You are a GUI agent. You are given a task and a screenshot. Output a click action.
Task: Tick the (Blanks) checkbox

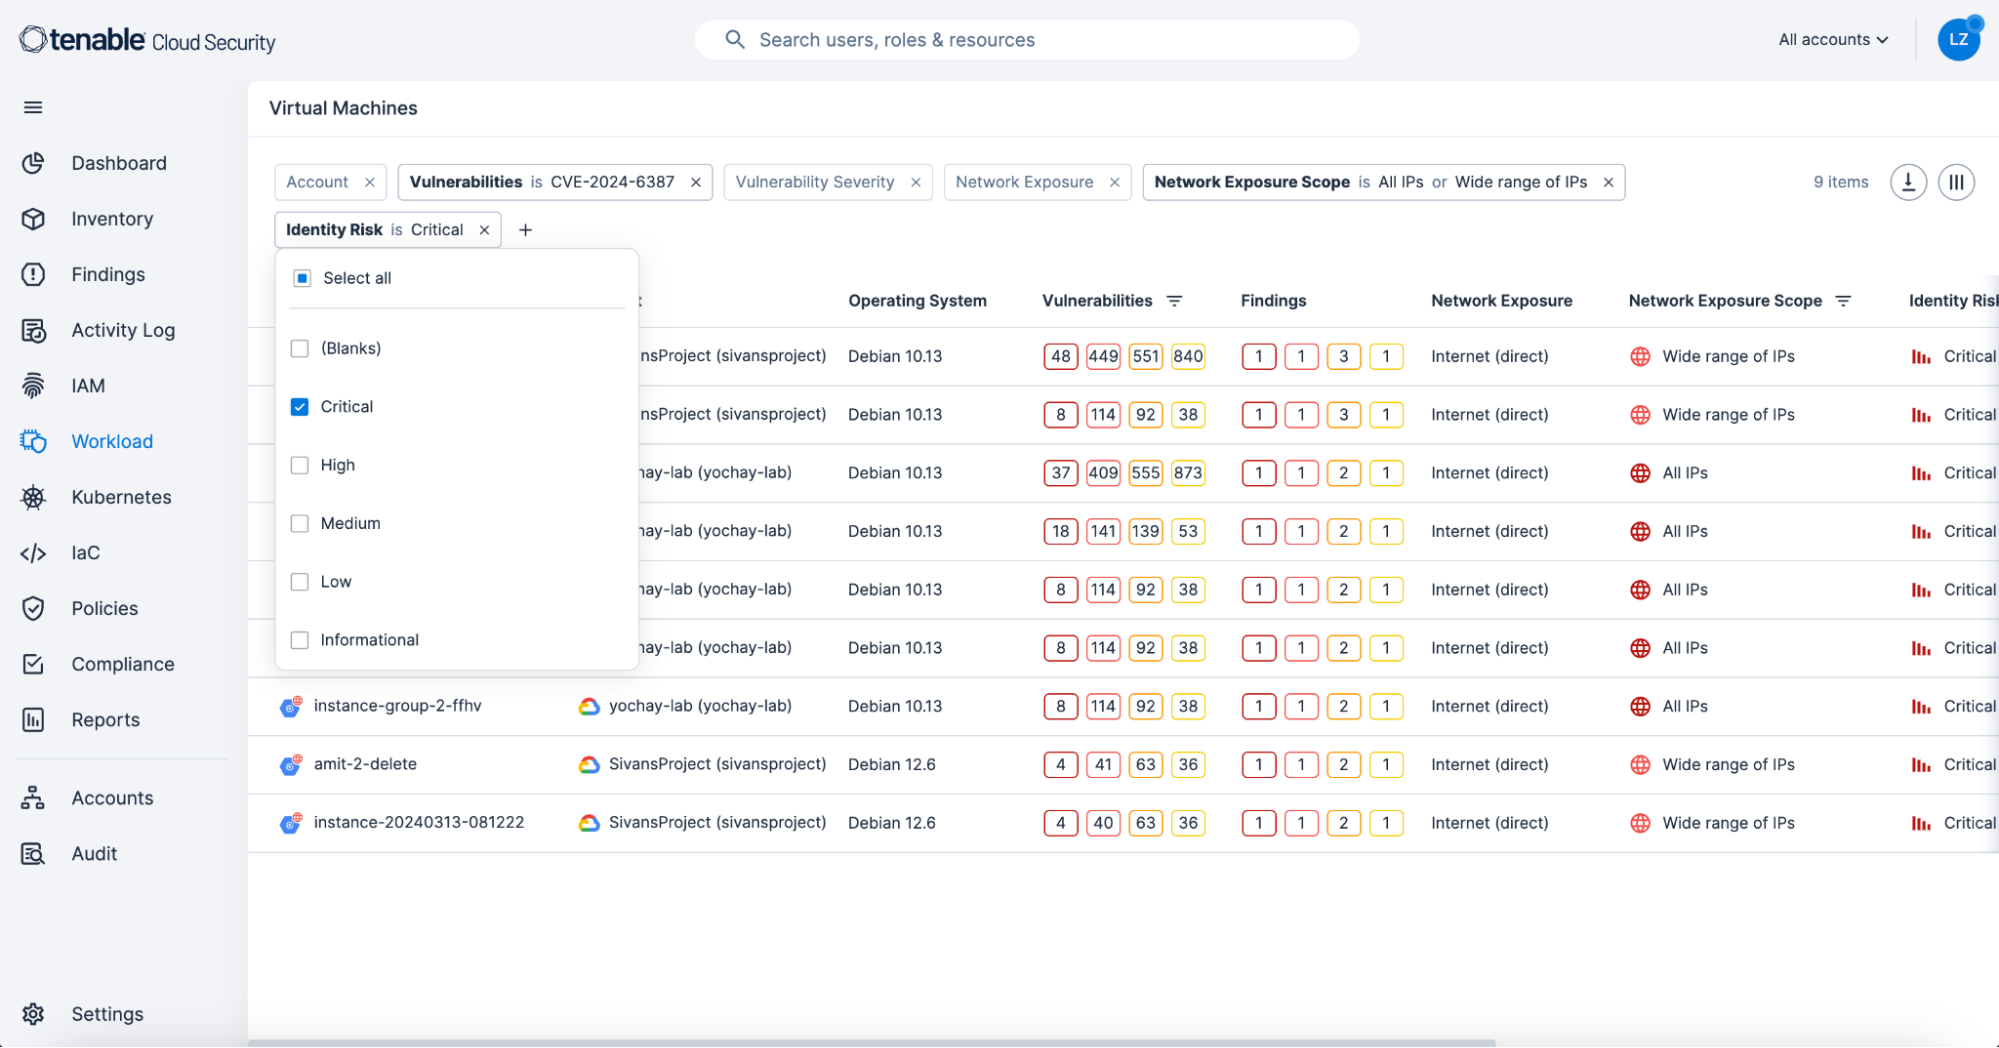(x=299, y=349)
